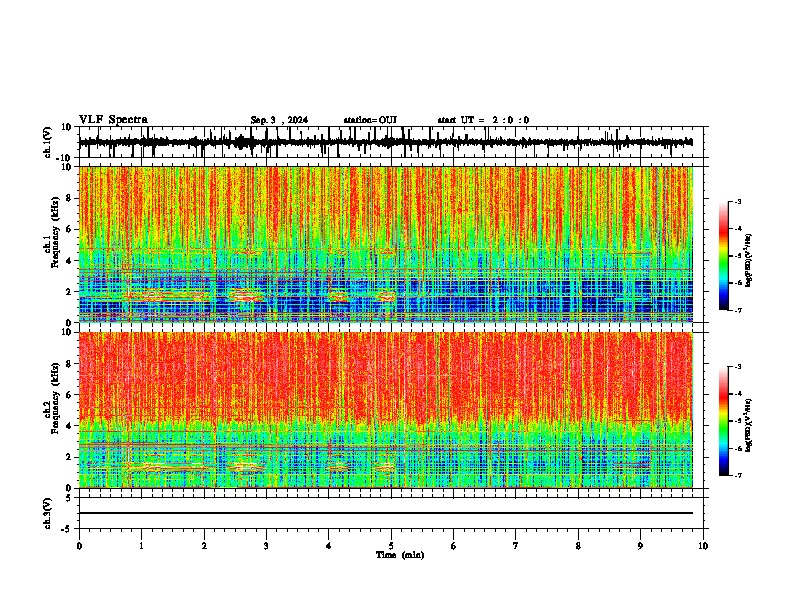Click the "station=OUI" header label

[x=370, y=120]
